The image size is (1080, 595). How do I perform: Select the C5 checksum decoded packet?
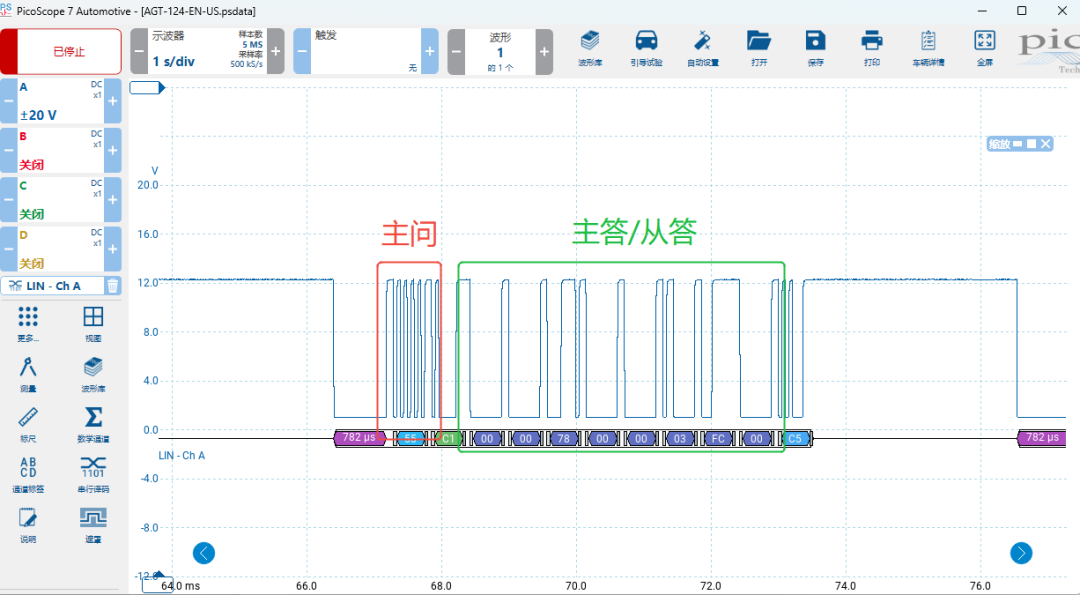pyautogui.click(x=795, y=438)
